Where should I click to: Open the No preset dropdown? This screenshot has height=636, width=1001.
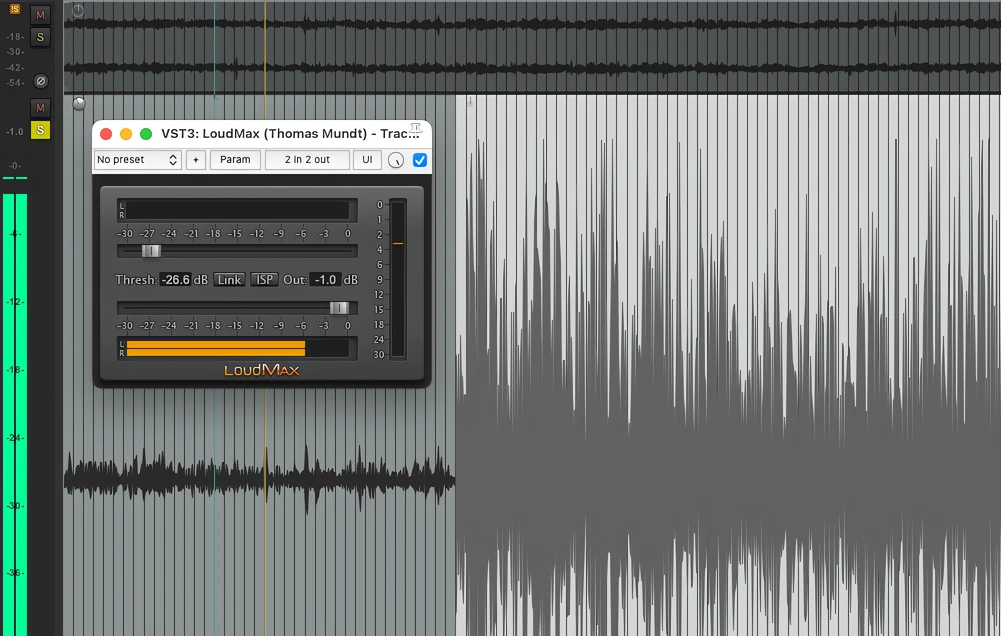138,160
